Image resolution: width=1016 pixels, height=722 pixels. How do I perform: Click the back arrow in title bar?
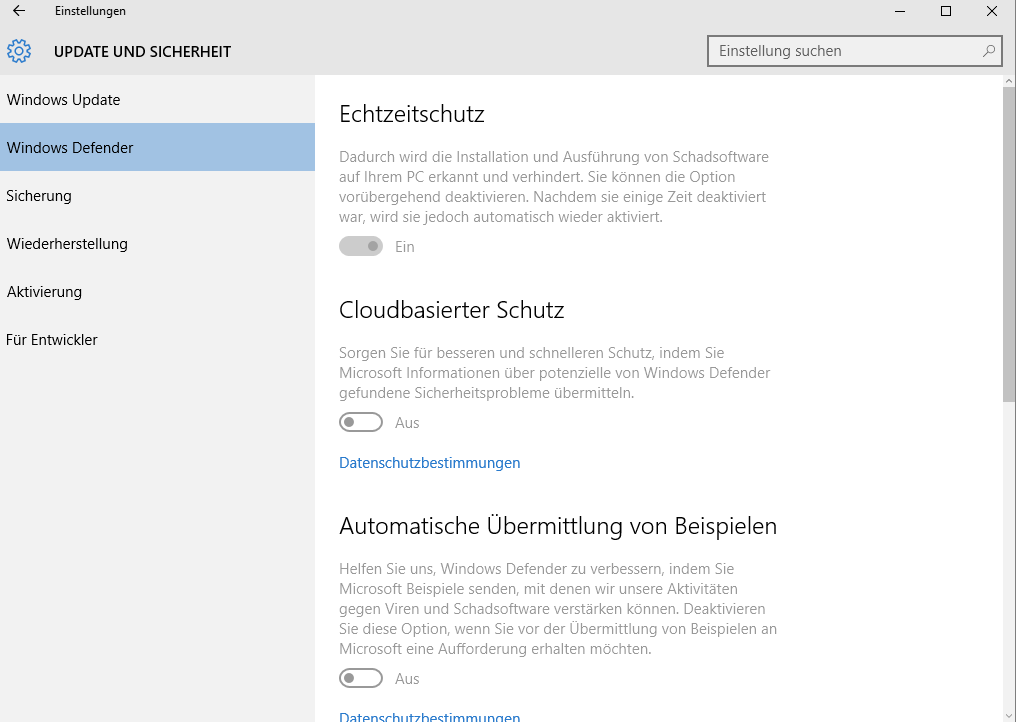tap(19, 10)
